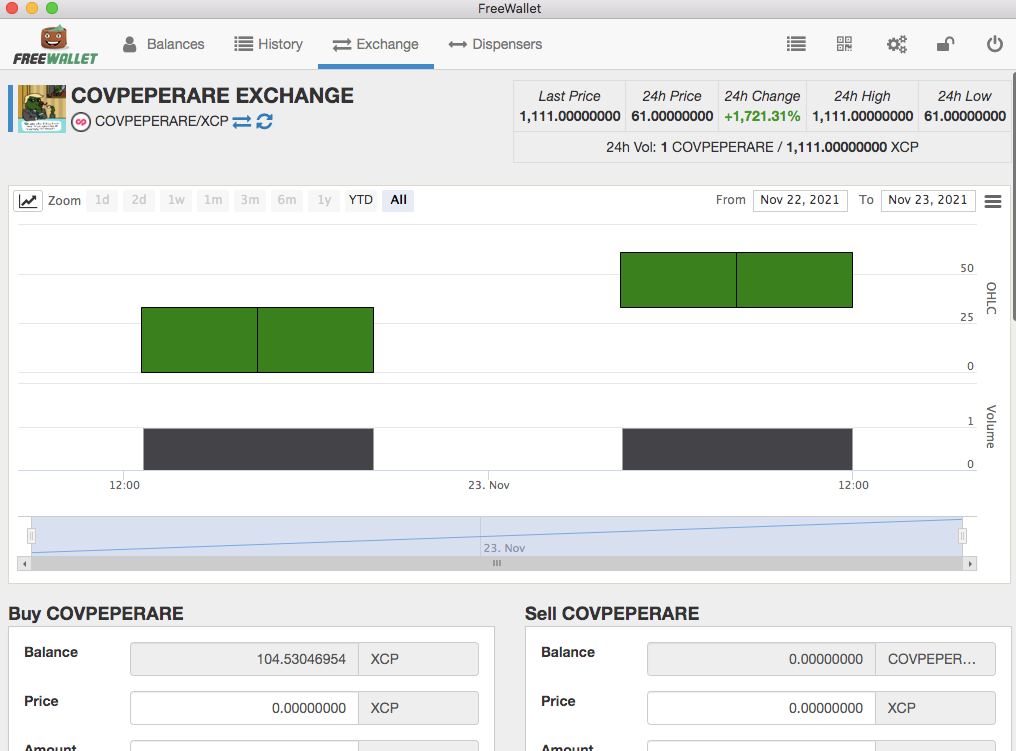Open the address list icon in the header
This screenshot has width=1016, height=751.
click(x=796, y=44)
